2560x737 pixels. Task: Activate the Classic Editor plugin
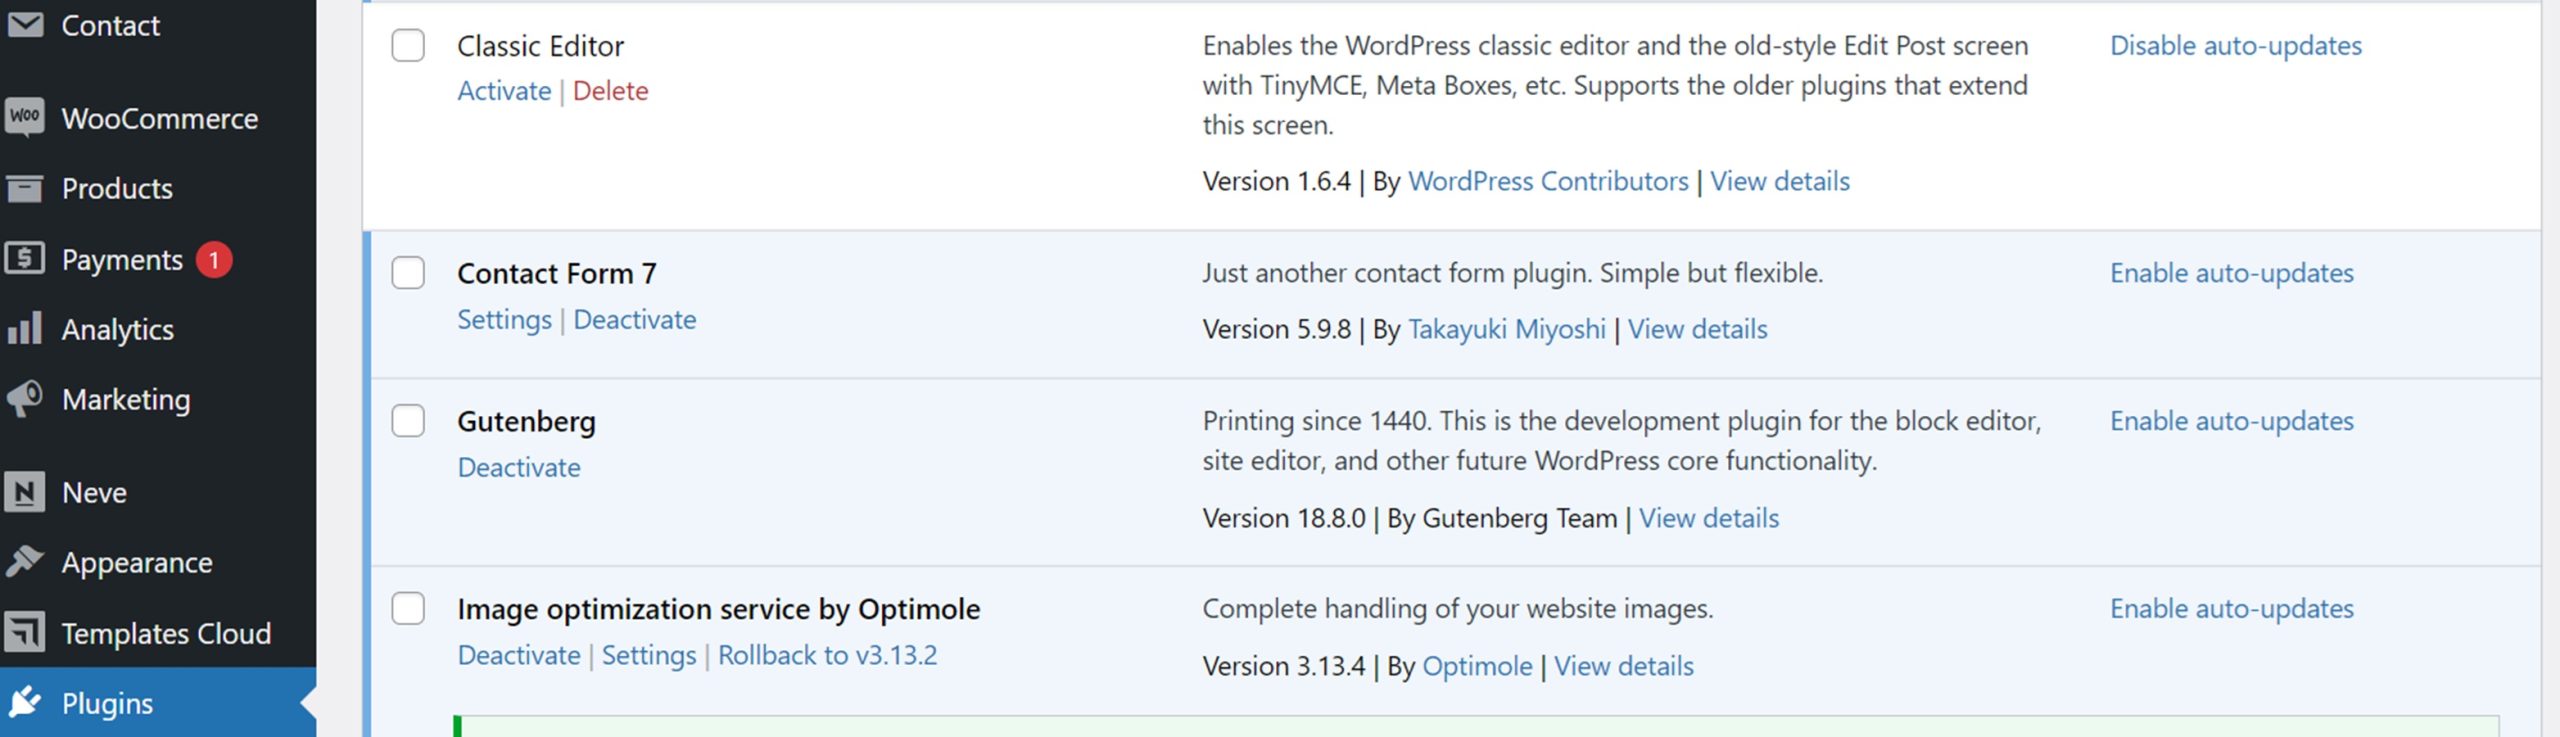[504, 91]
